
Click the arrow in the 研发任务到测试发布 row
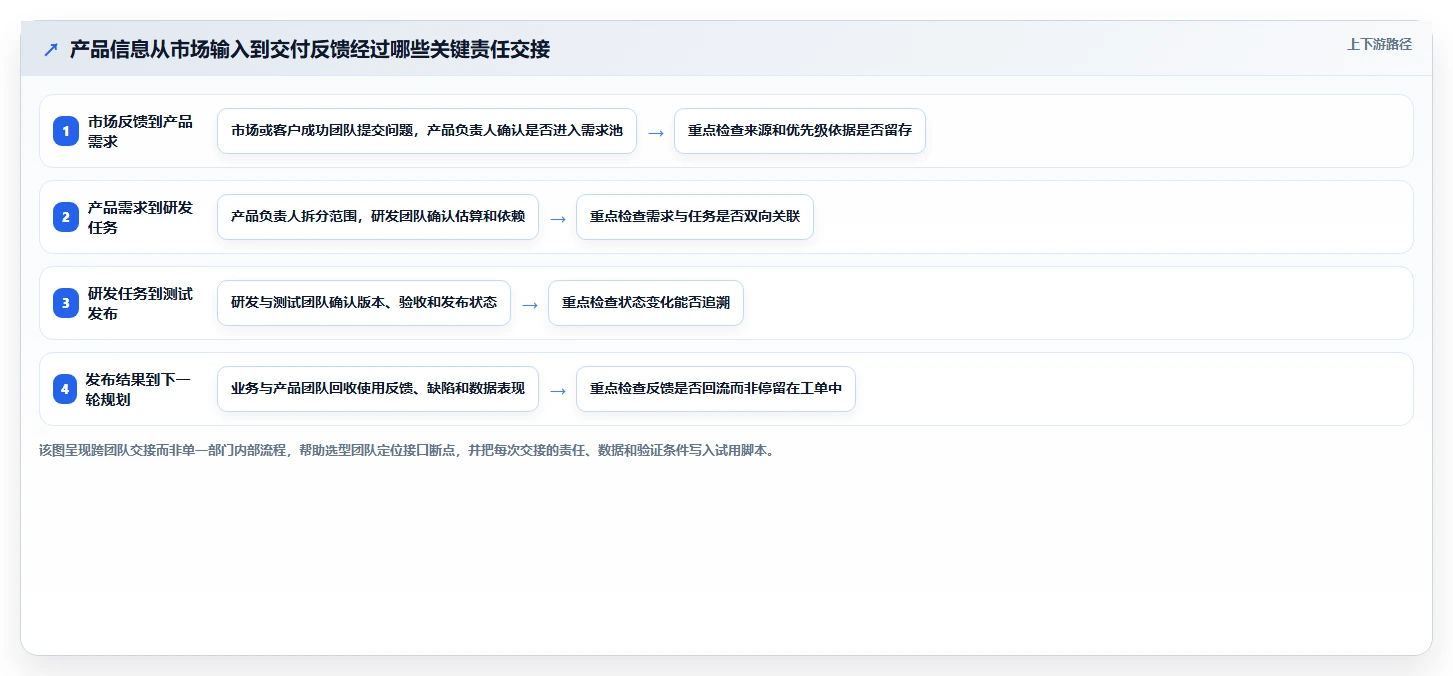point(530,304)
